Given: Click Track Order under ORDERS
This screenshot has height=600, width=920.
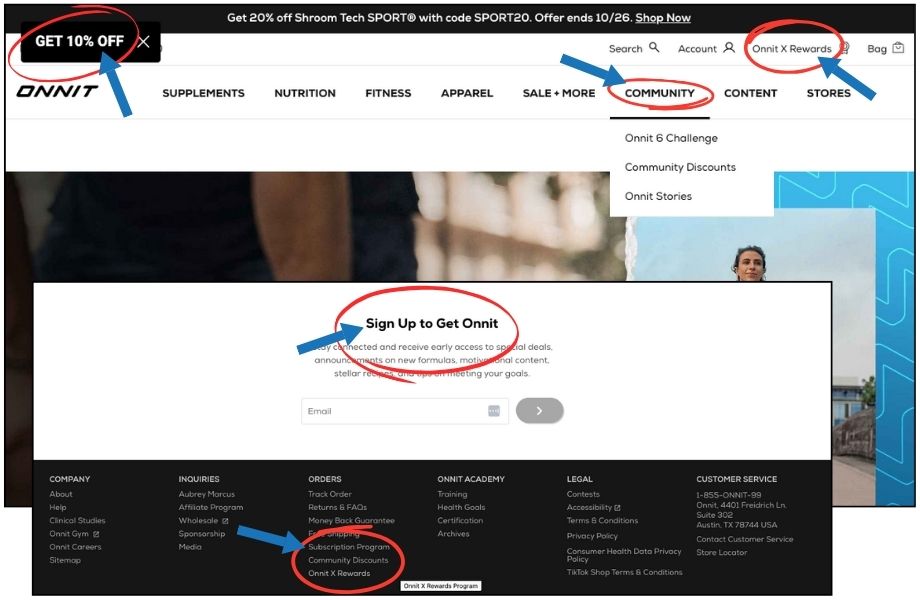Looking at the screenshot, I should tap(330, 493).
